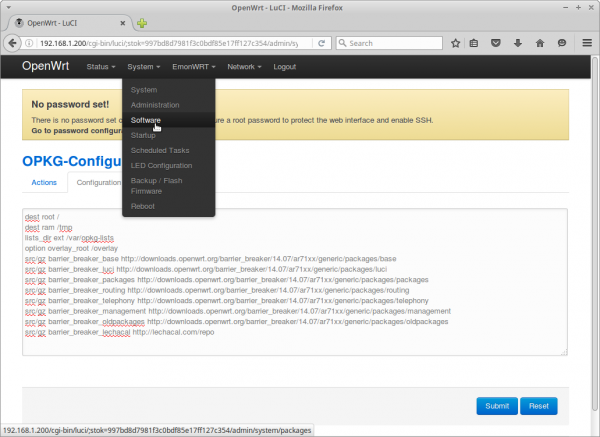Image resolution: width=600 pixels, height=437 pixels.
Task: Click the 'barrier_breaker_packages' source line
Action: (227, 280)
